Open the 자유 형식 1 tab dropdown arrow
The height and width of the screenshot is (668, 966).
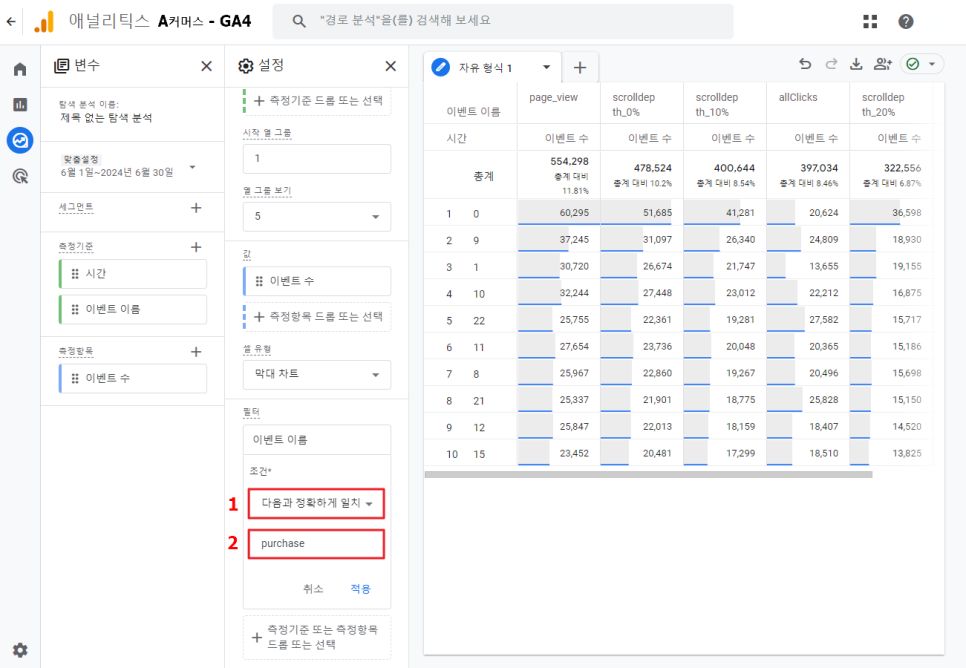(546, 67)
